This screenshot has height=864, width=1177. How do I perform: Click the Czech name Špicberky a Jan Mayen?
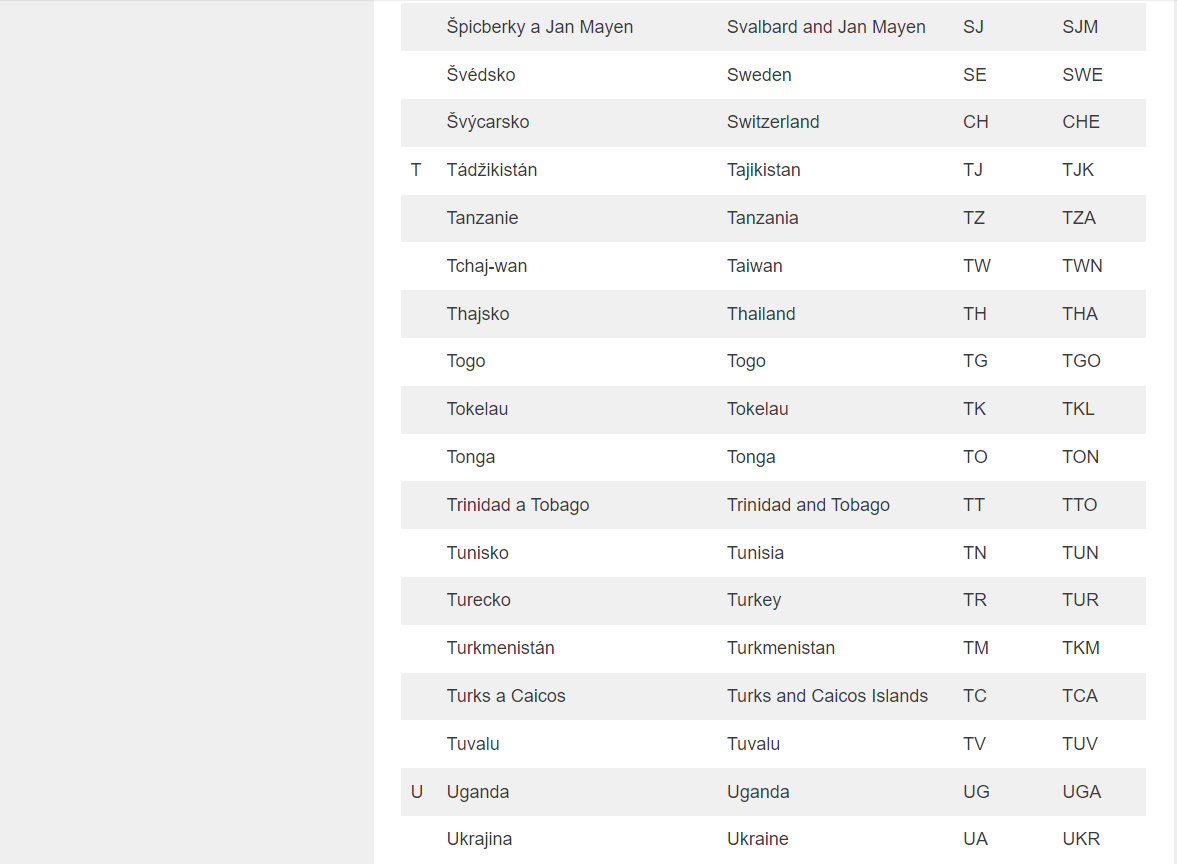[x=539, y=27]
